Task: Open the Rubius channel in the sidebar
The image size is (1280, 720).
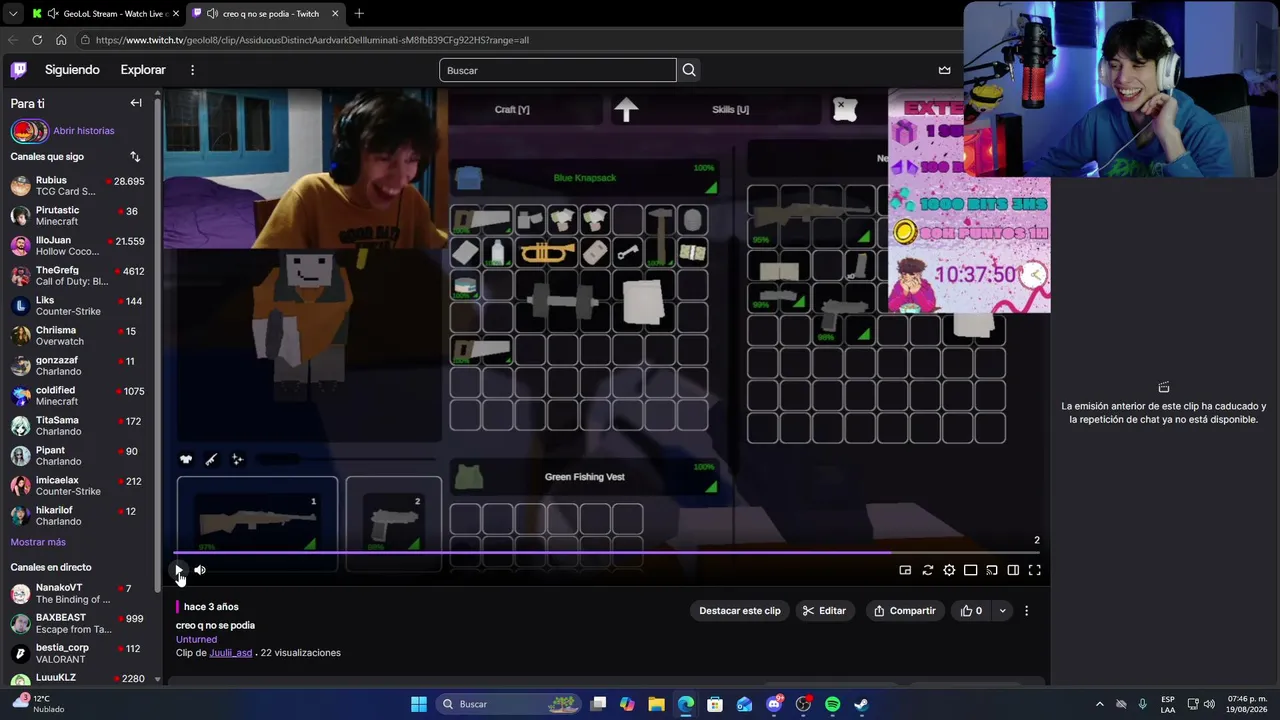Action: (78, 186)
